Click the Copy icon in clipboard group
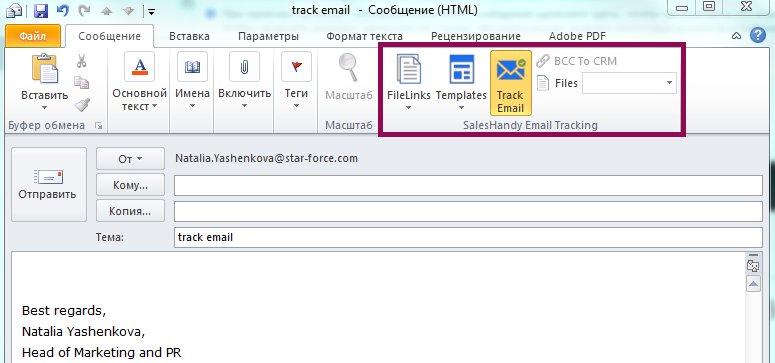Viewport: 775px width, 363px height. (x=82, y=83)
